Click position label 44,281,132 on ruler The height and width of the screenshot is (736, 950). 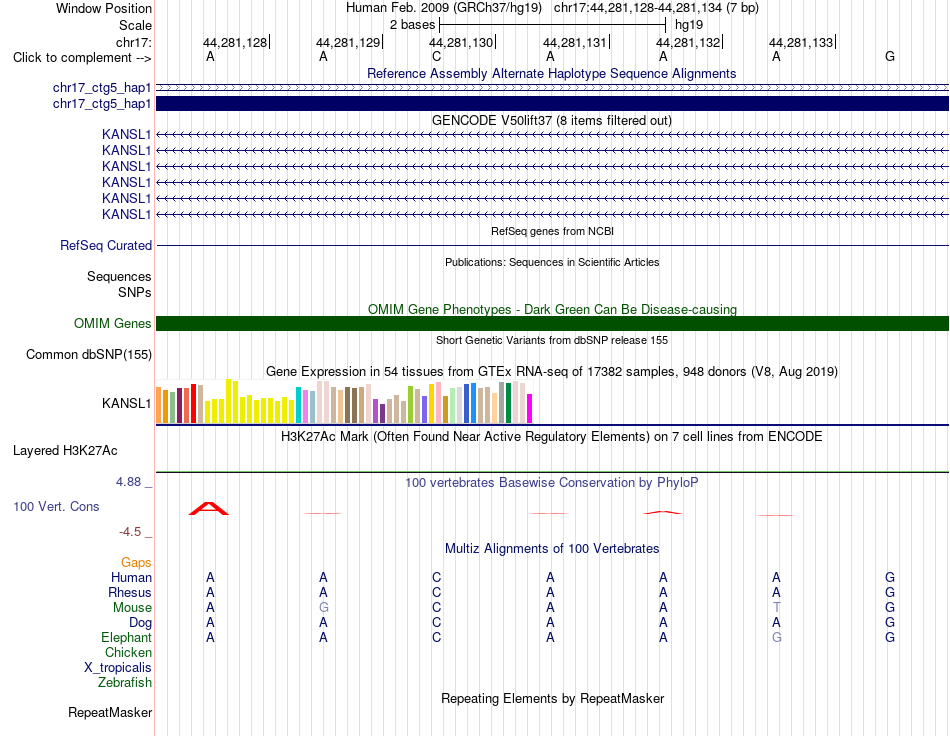pos(688,42)
